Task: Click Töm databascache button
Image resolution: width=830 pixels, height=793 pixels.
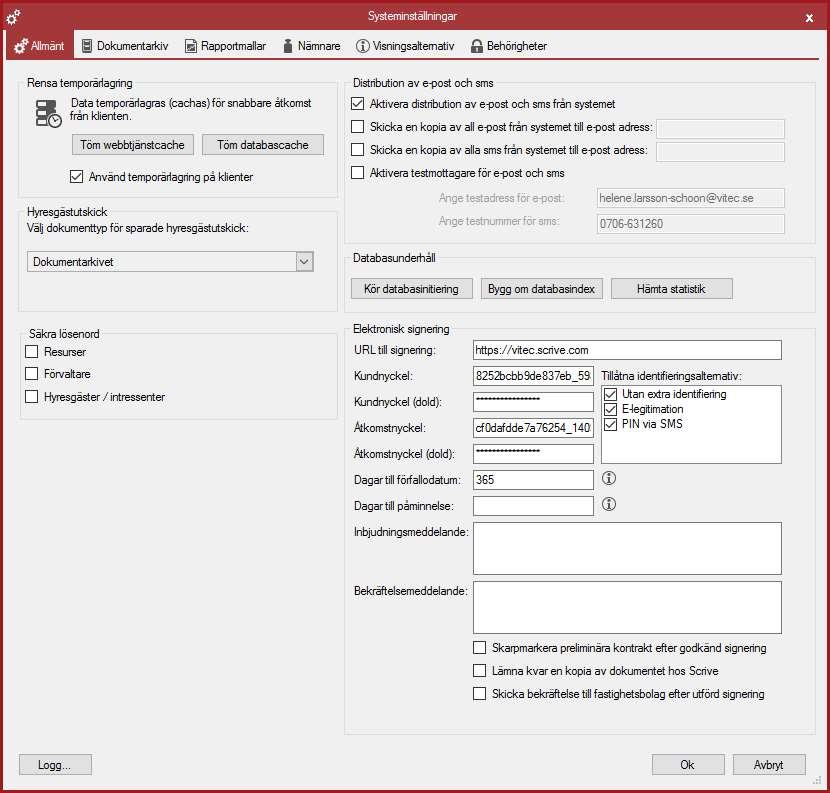Action: click(263, 145)
